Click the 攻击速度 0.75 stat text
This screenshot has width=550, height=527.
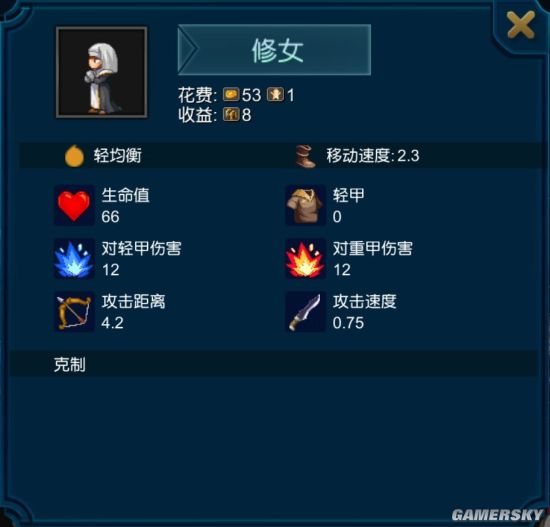(x=364, y=312)
